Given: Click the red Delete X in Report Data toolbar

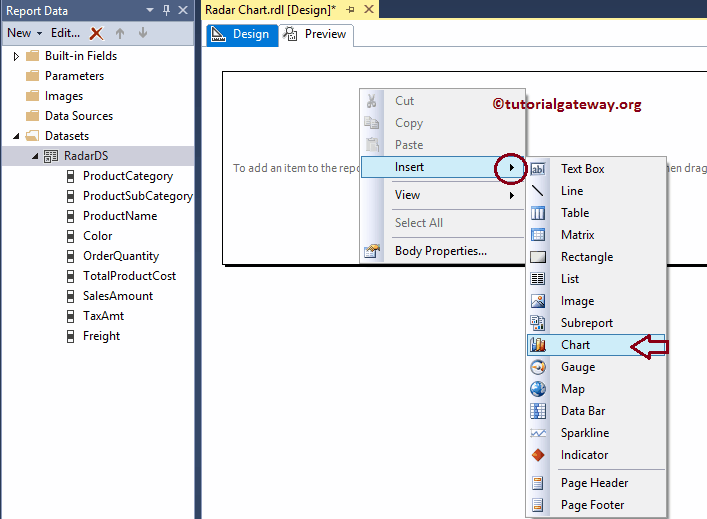Looking at the screenshot, I should pyautogui.click(x=96, y=33).
